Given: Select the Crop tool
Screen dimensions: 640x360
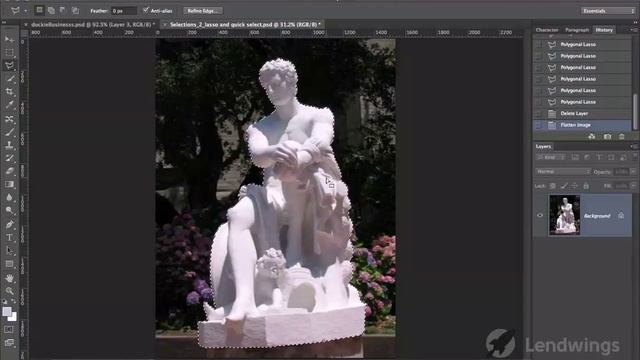Looking at the screenshot, I should point(9,92).
